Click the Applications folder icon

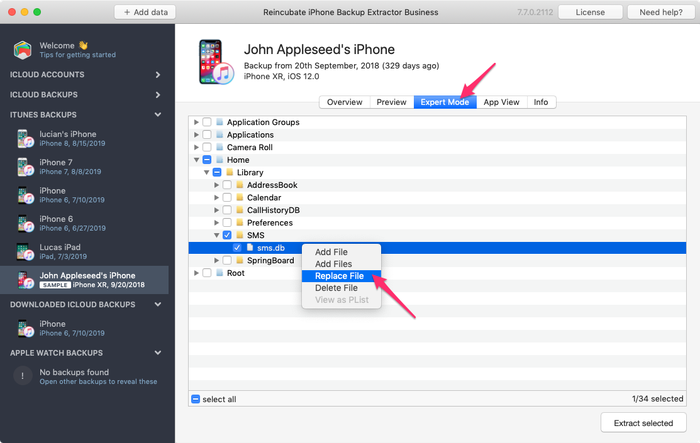219,134
